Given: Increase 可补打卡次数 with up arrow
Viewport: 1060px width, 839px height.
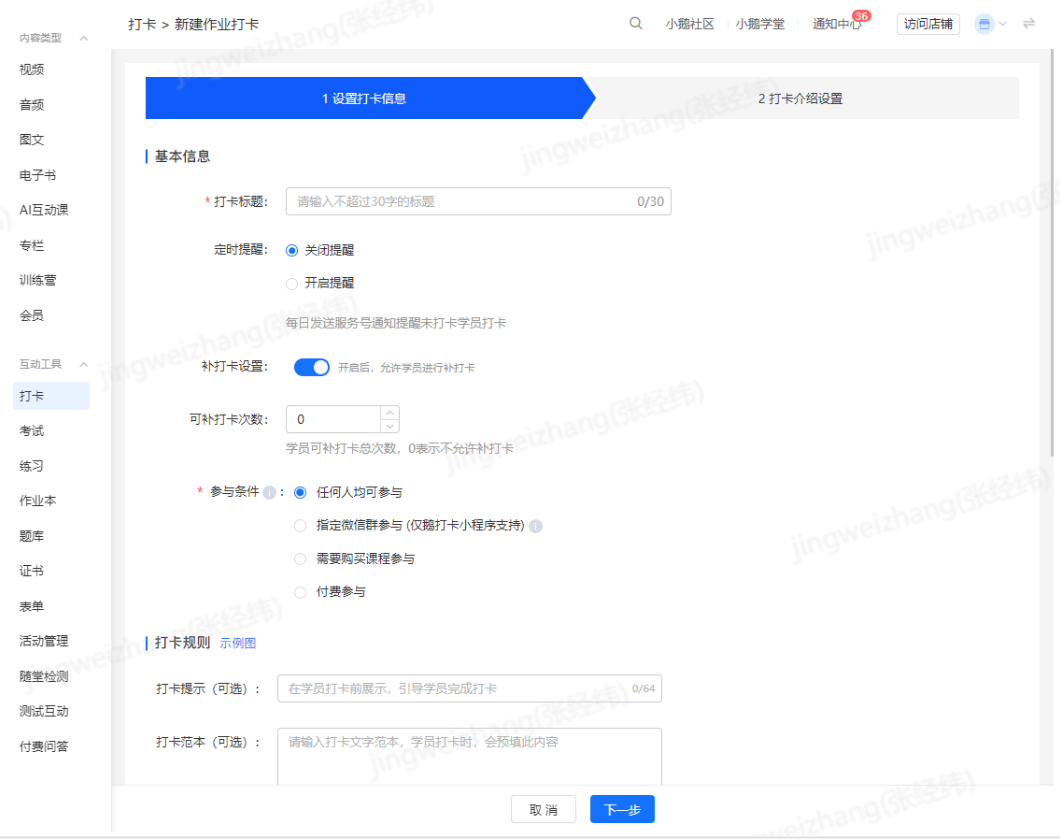Looking at the screenshot, I should pyautogui.click(x=389, y=412).
